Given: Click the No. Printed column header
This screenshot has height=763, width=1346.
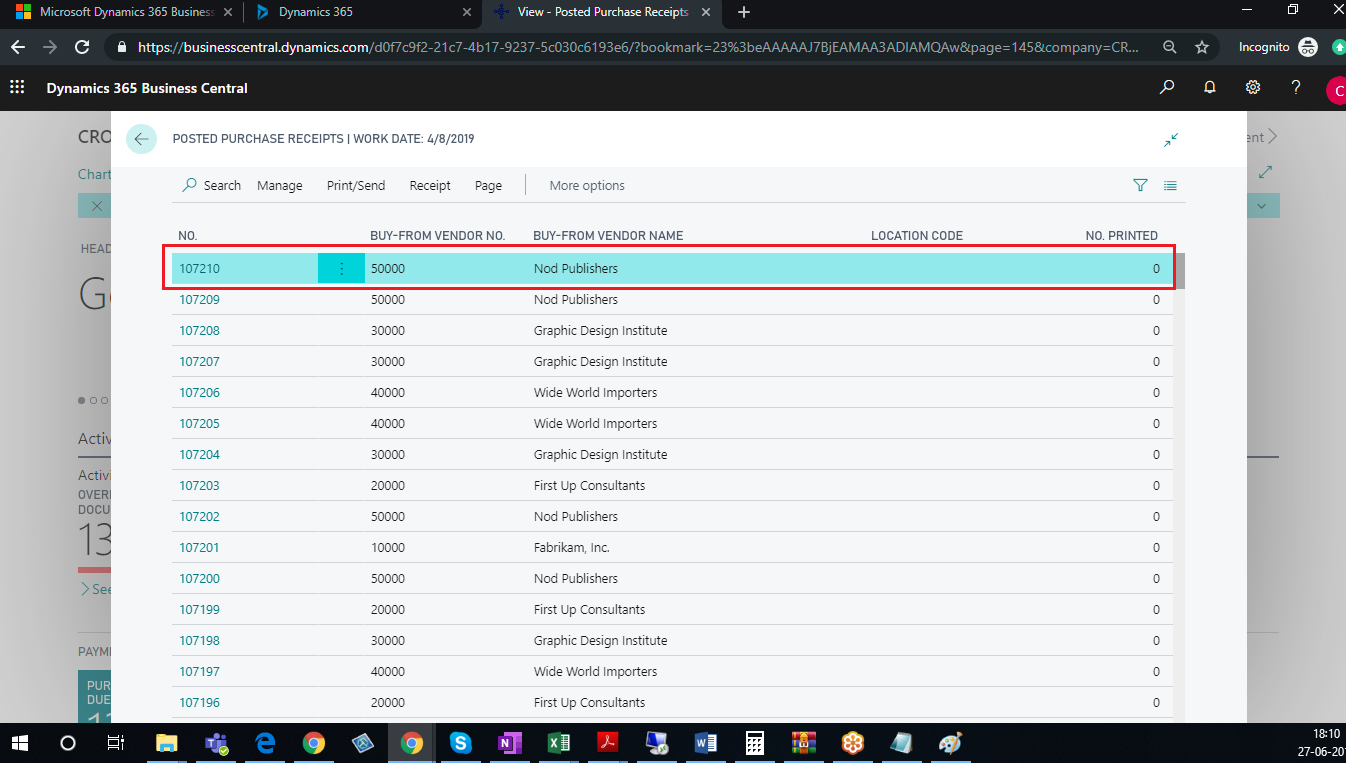Looking at the screenshot, I should [1122, 236].
